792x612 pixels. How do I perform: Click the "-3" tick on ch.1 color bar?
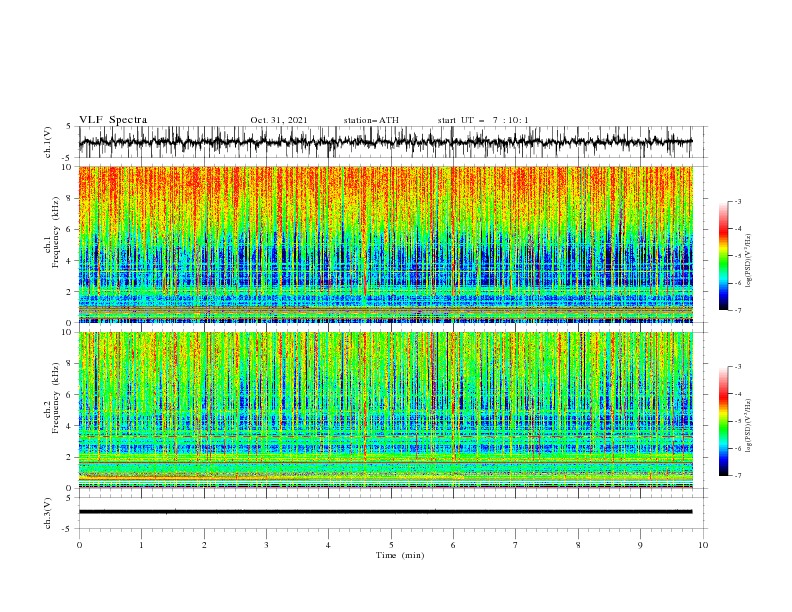pyautogui.click(x=738, y=201)
